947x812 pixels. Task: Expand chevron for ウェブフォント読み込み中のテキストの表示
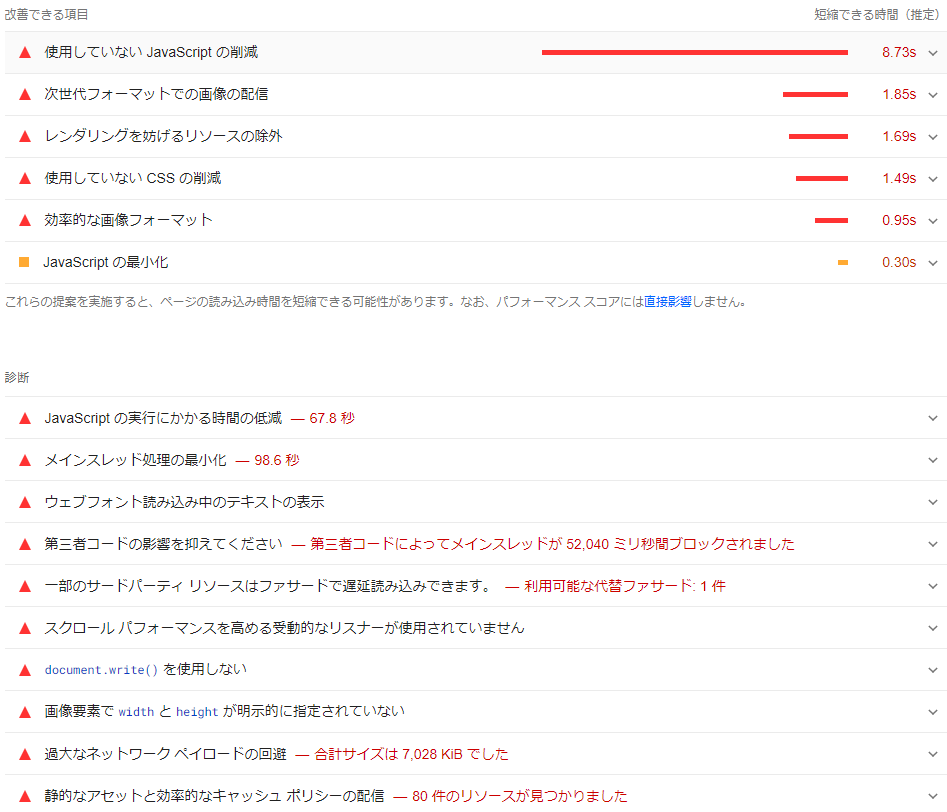click(933, 502)
